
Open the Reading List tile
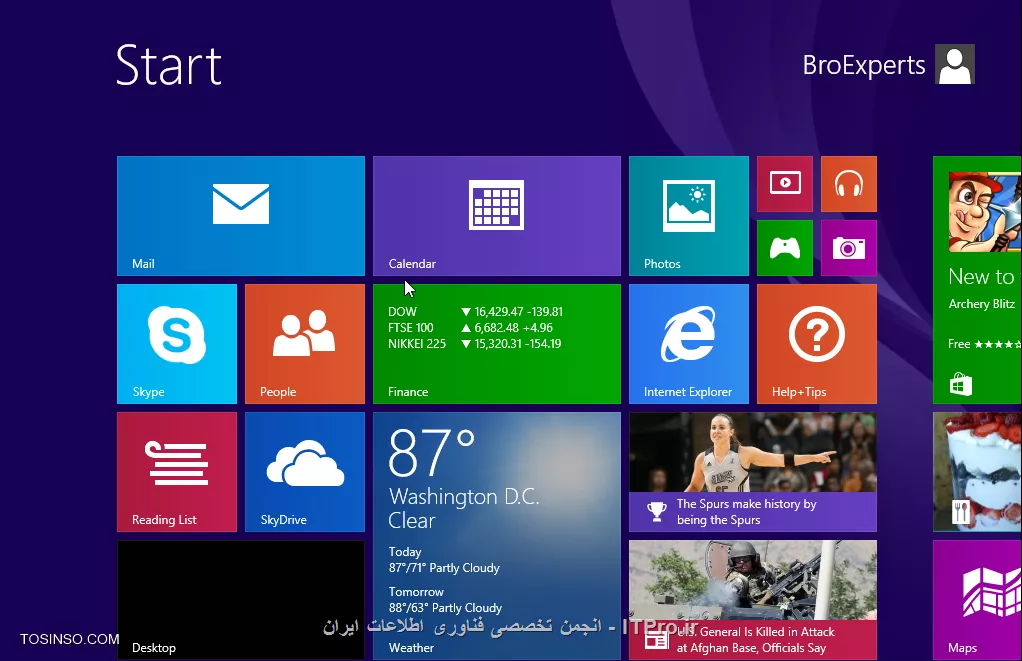(x=177, y=472)
